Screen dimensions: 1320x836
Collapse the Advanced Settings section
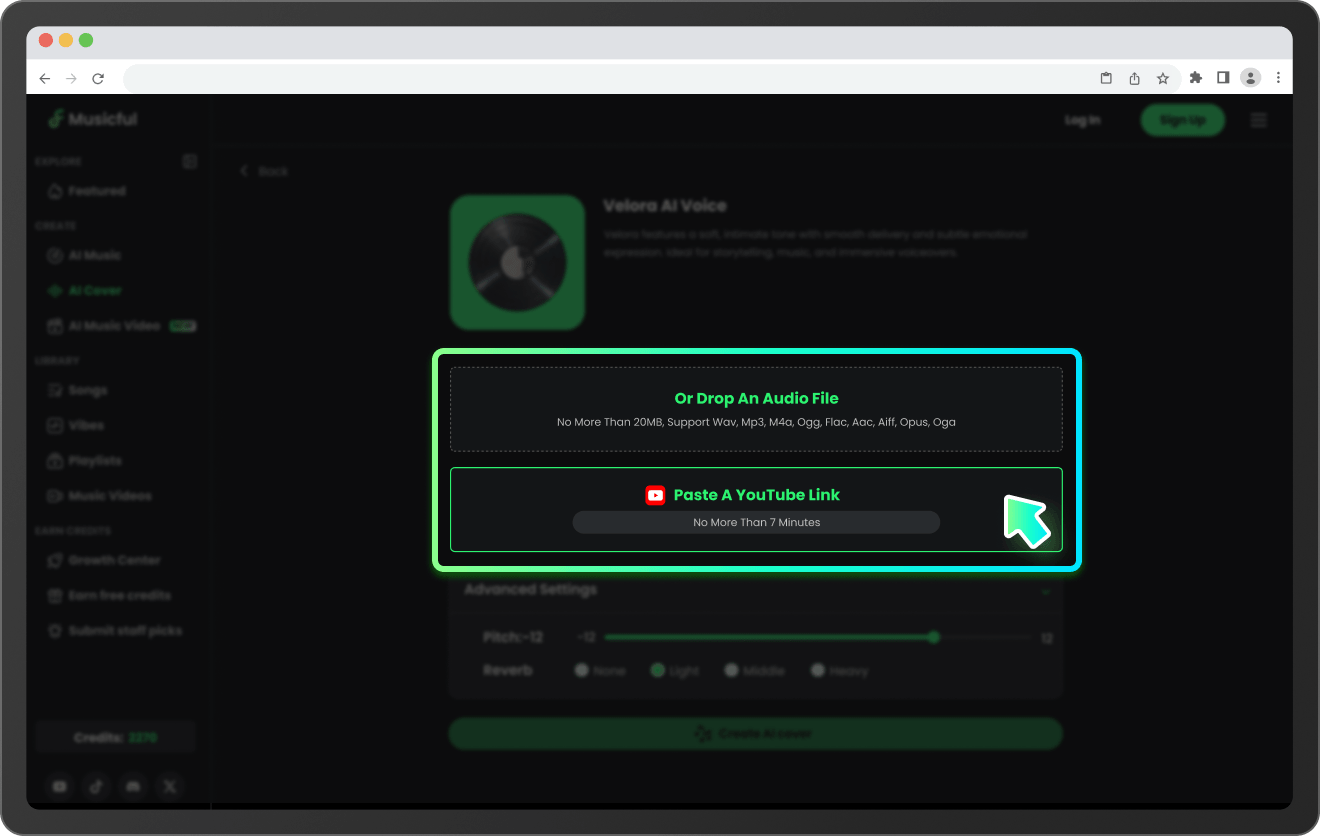pyautogui.click(x=1046, y=591)
